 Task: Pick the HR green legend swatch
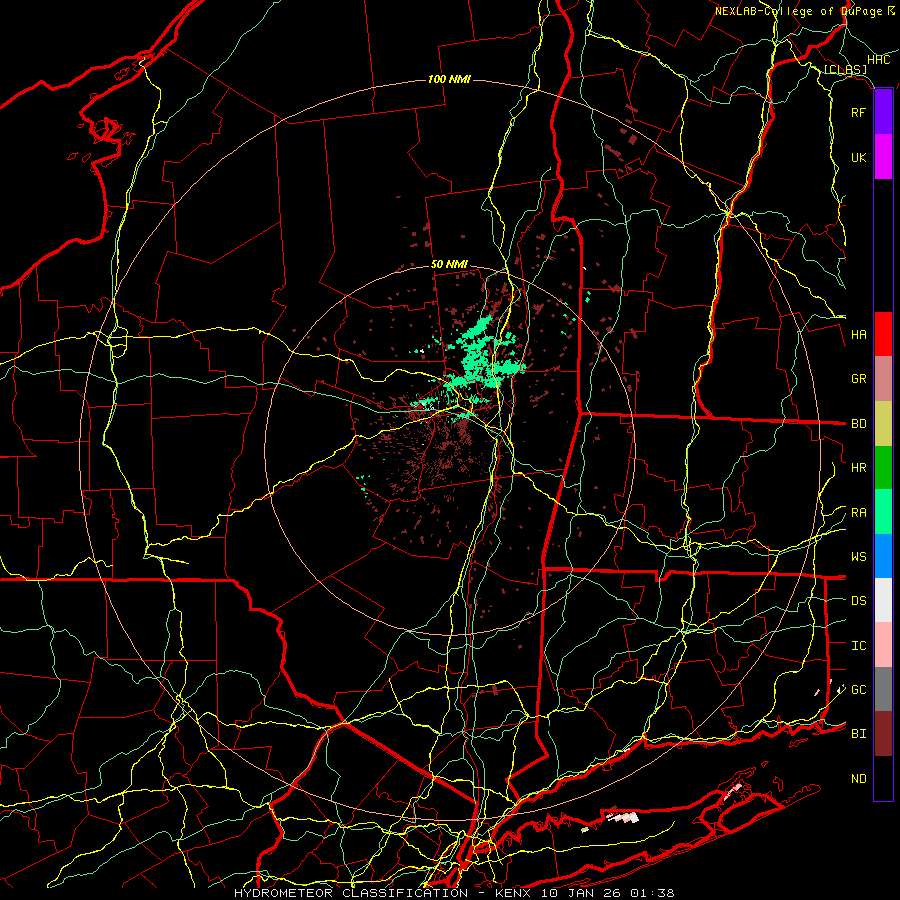click(883, 467)
